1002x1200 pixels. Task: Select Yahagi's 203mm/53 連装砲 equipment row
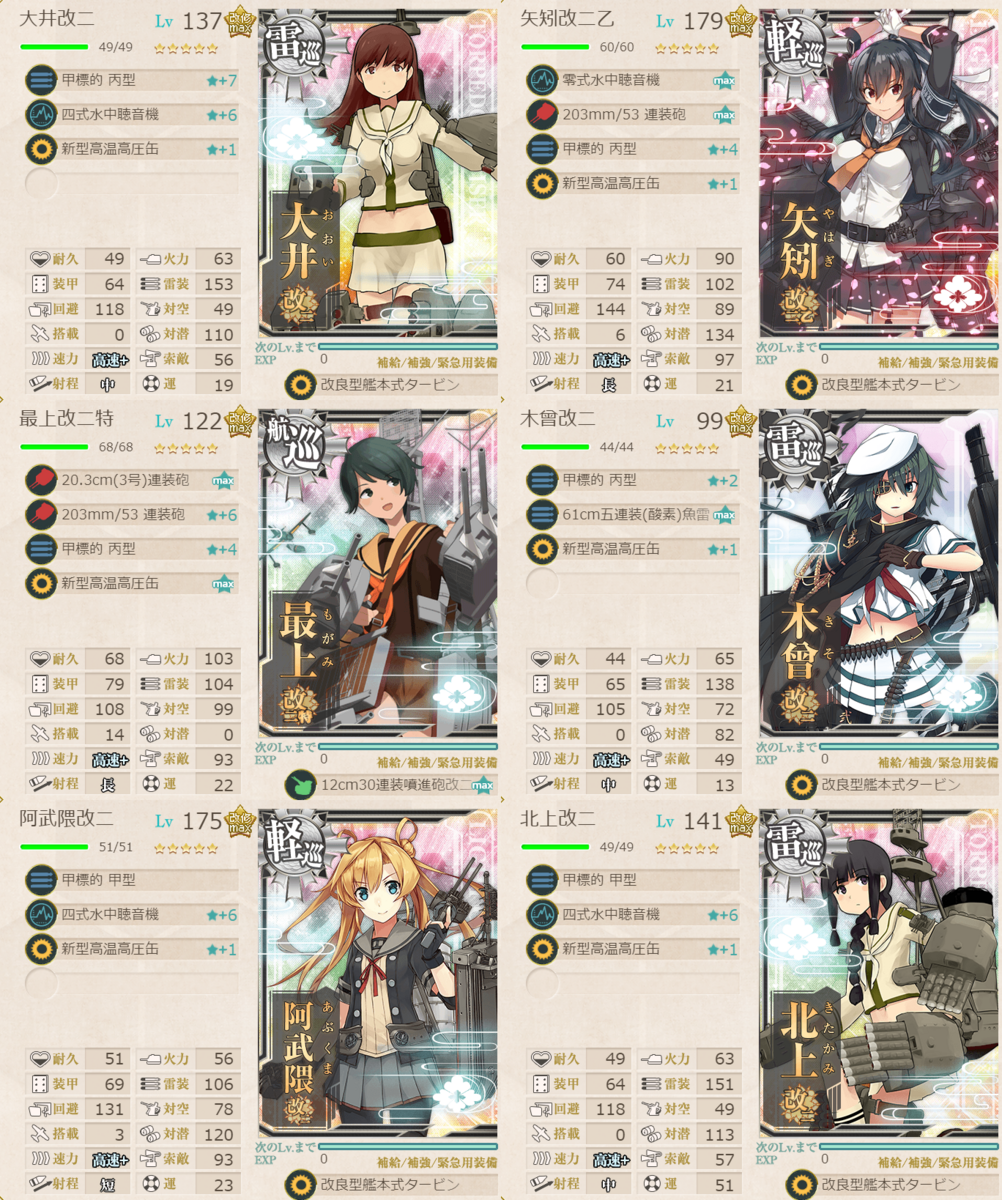pyautogui.click(x=631, y=115)
